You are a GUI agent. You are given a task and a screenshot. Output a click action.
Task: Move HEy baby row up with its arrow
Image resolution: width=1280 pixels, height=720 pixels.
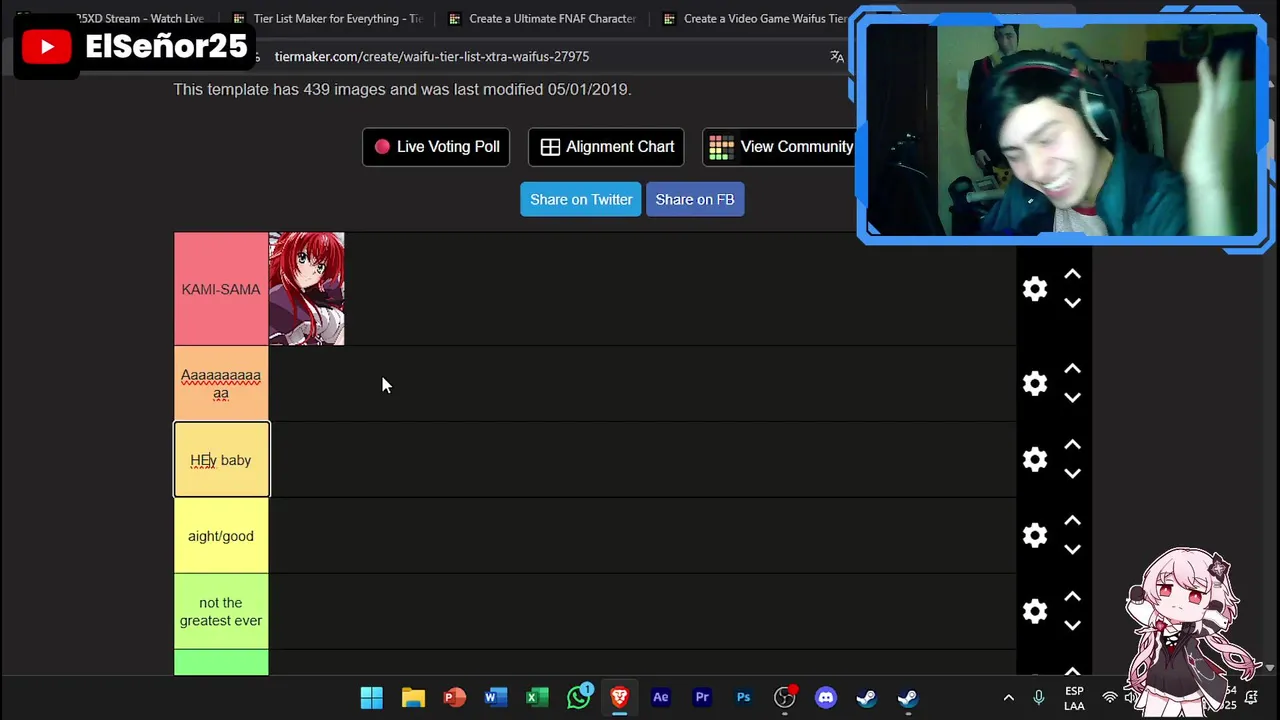point(1072,445)
